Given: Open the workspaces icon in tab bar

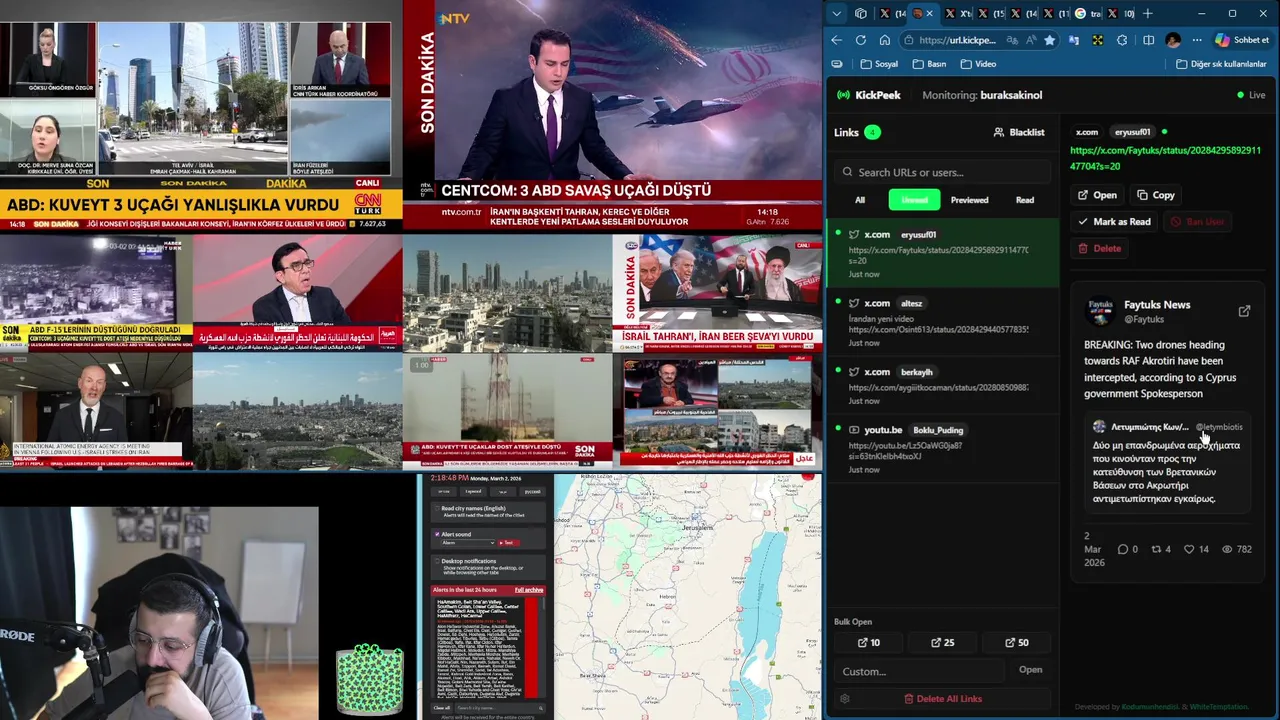Looking at the screenshot, I should (x=861, y=13).
